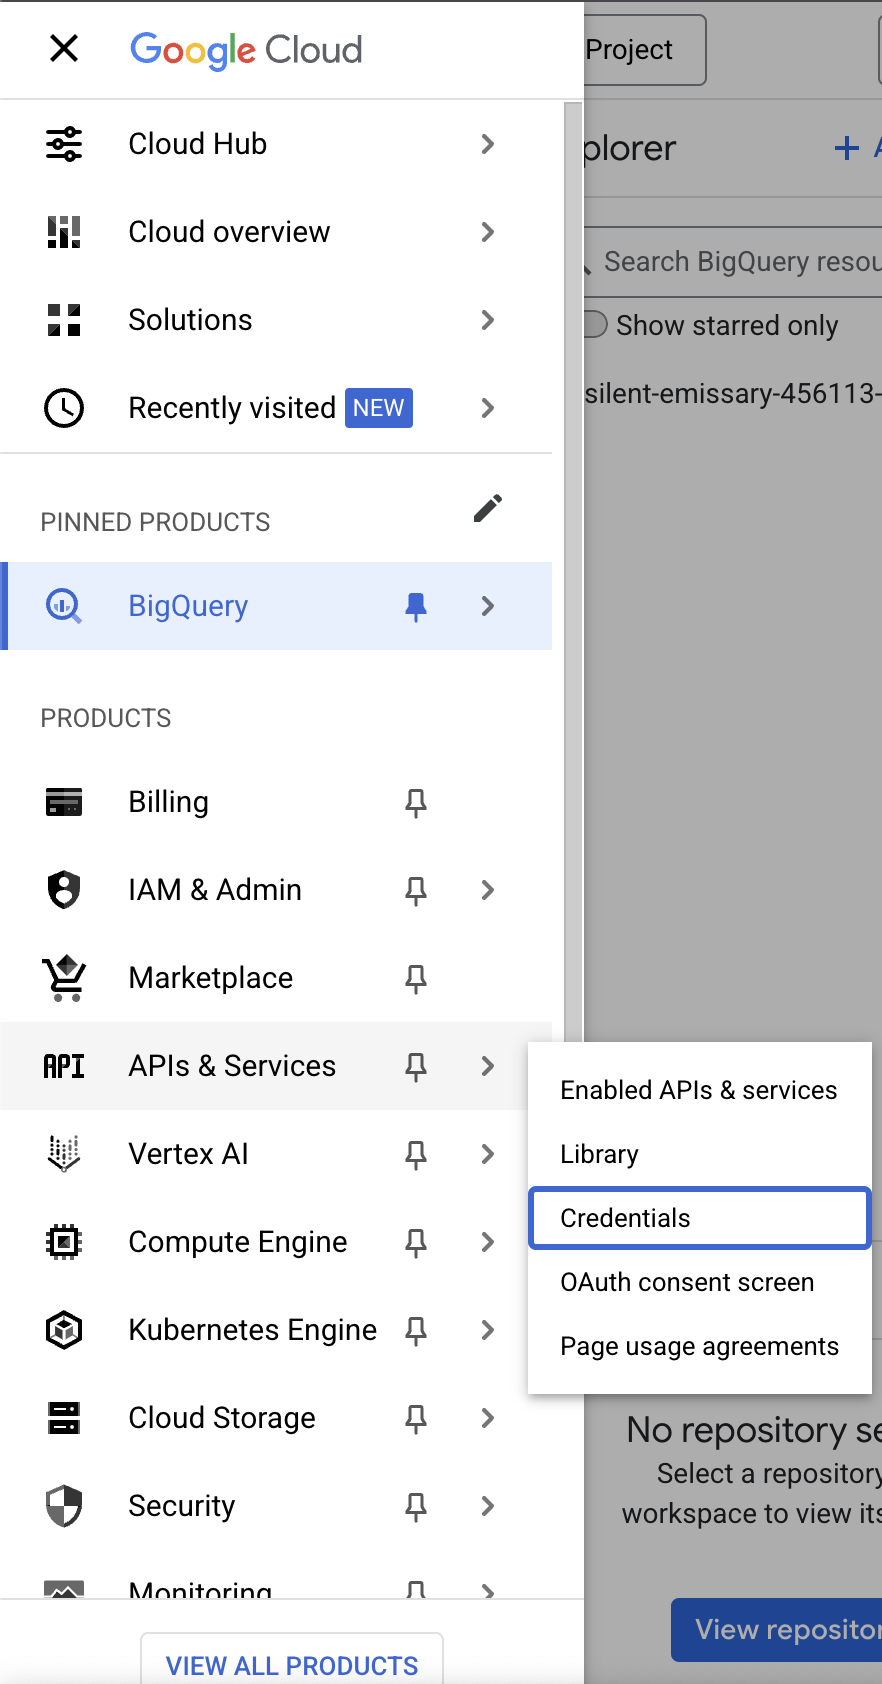Open Enabled APIs & services
882x1684 pixels.
(x=699, y=1090)
